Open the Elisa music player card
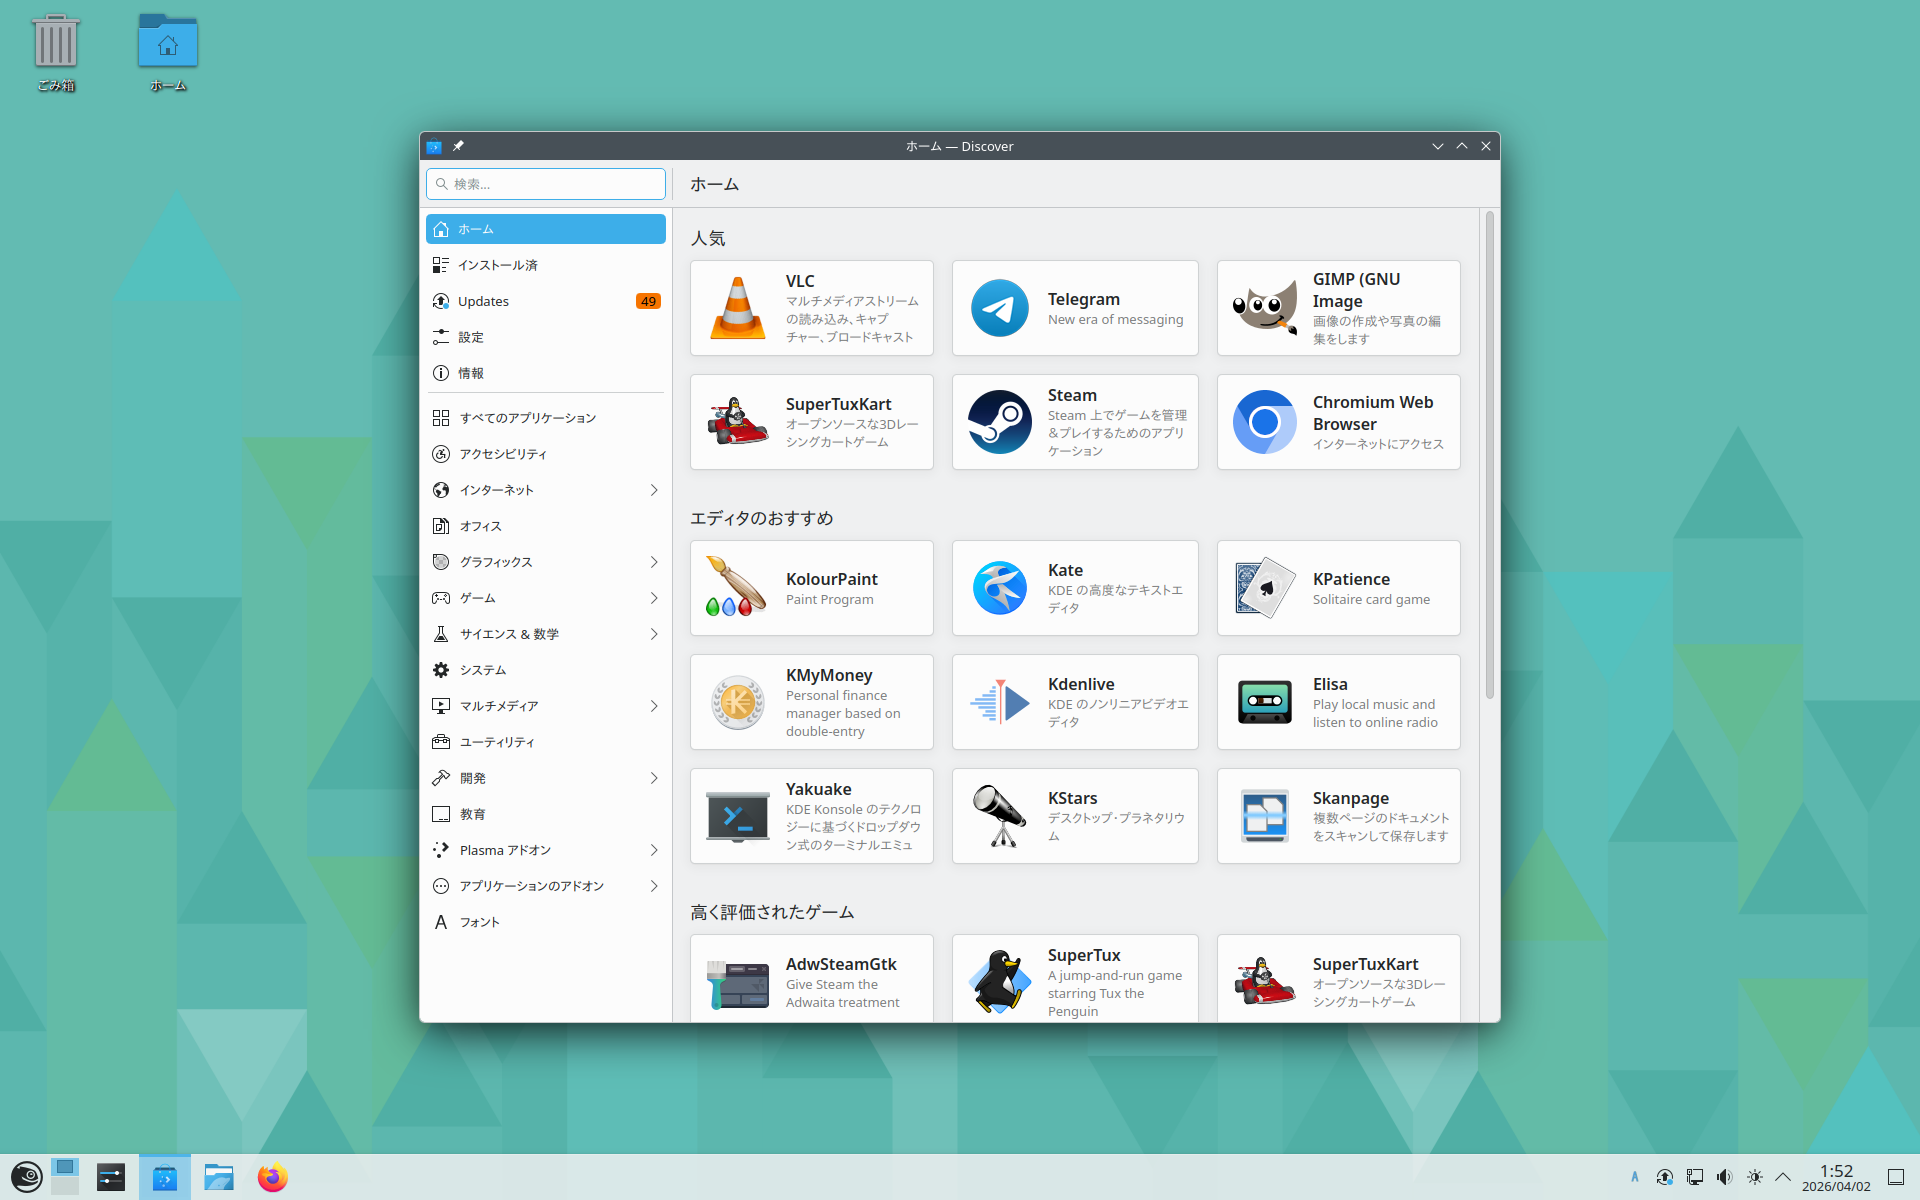This screenshot has height=1200, width=1920. (1338, 702)
